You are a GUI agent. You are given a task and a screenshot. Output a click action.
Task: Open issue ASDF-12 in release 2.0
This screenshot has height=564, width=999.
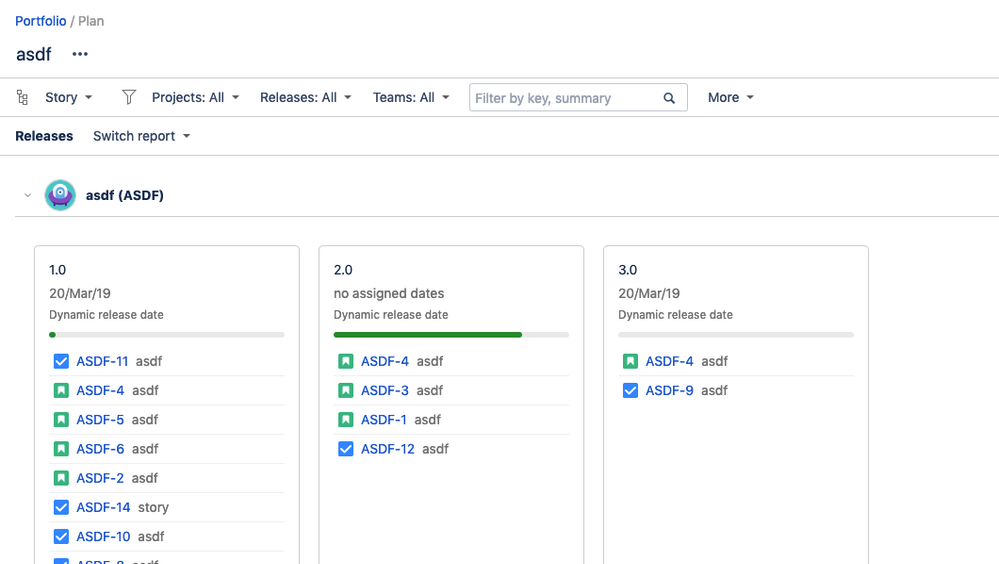point(387,449)
